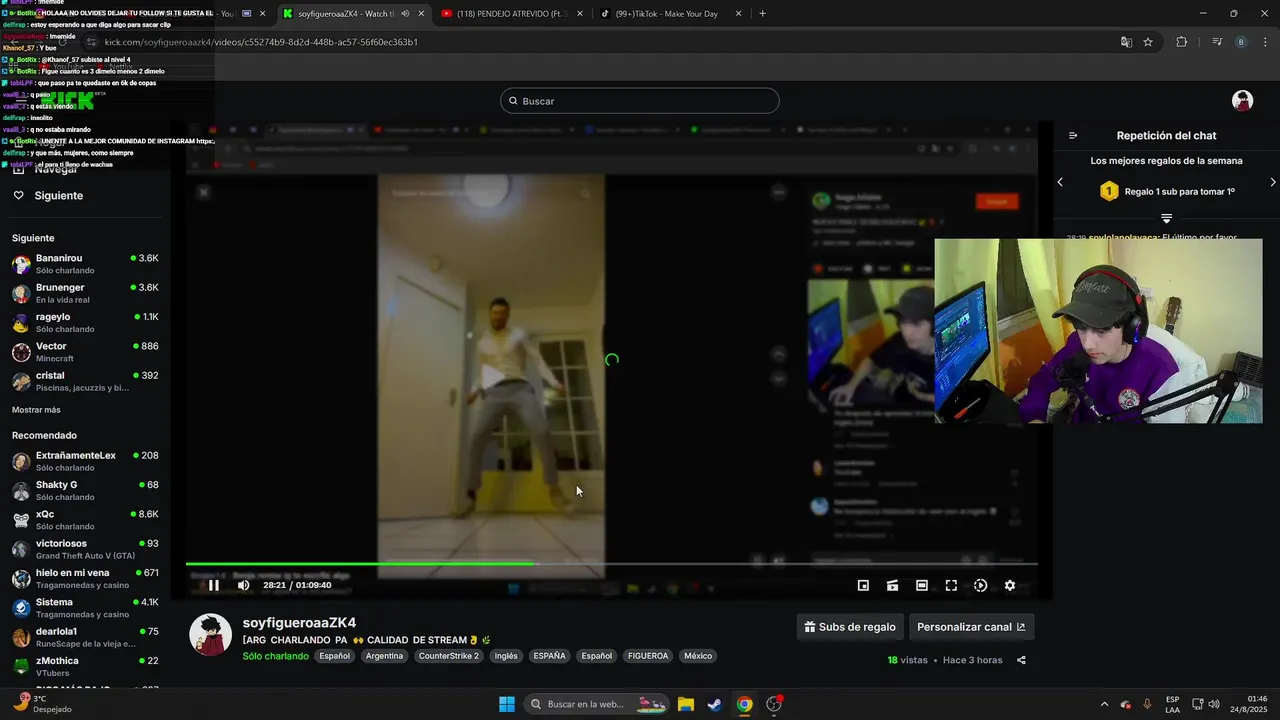The width and height of the screenshot is (1280, 720).
Task: Open volume control in system tray
Action: click(x=1214, y=704)
